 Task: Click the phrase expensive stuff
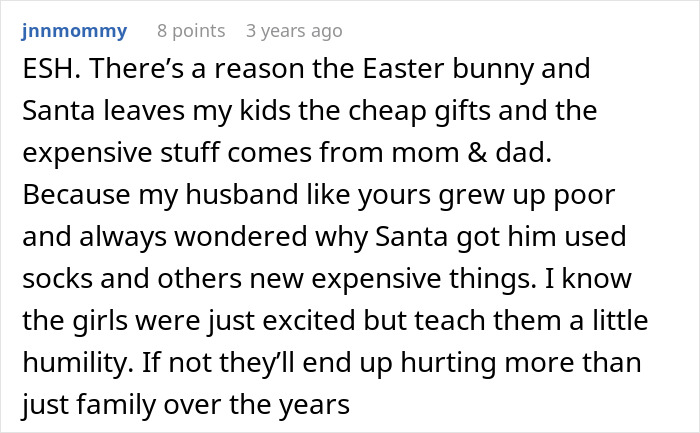click(121, 153)
